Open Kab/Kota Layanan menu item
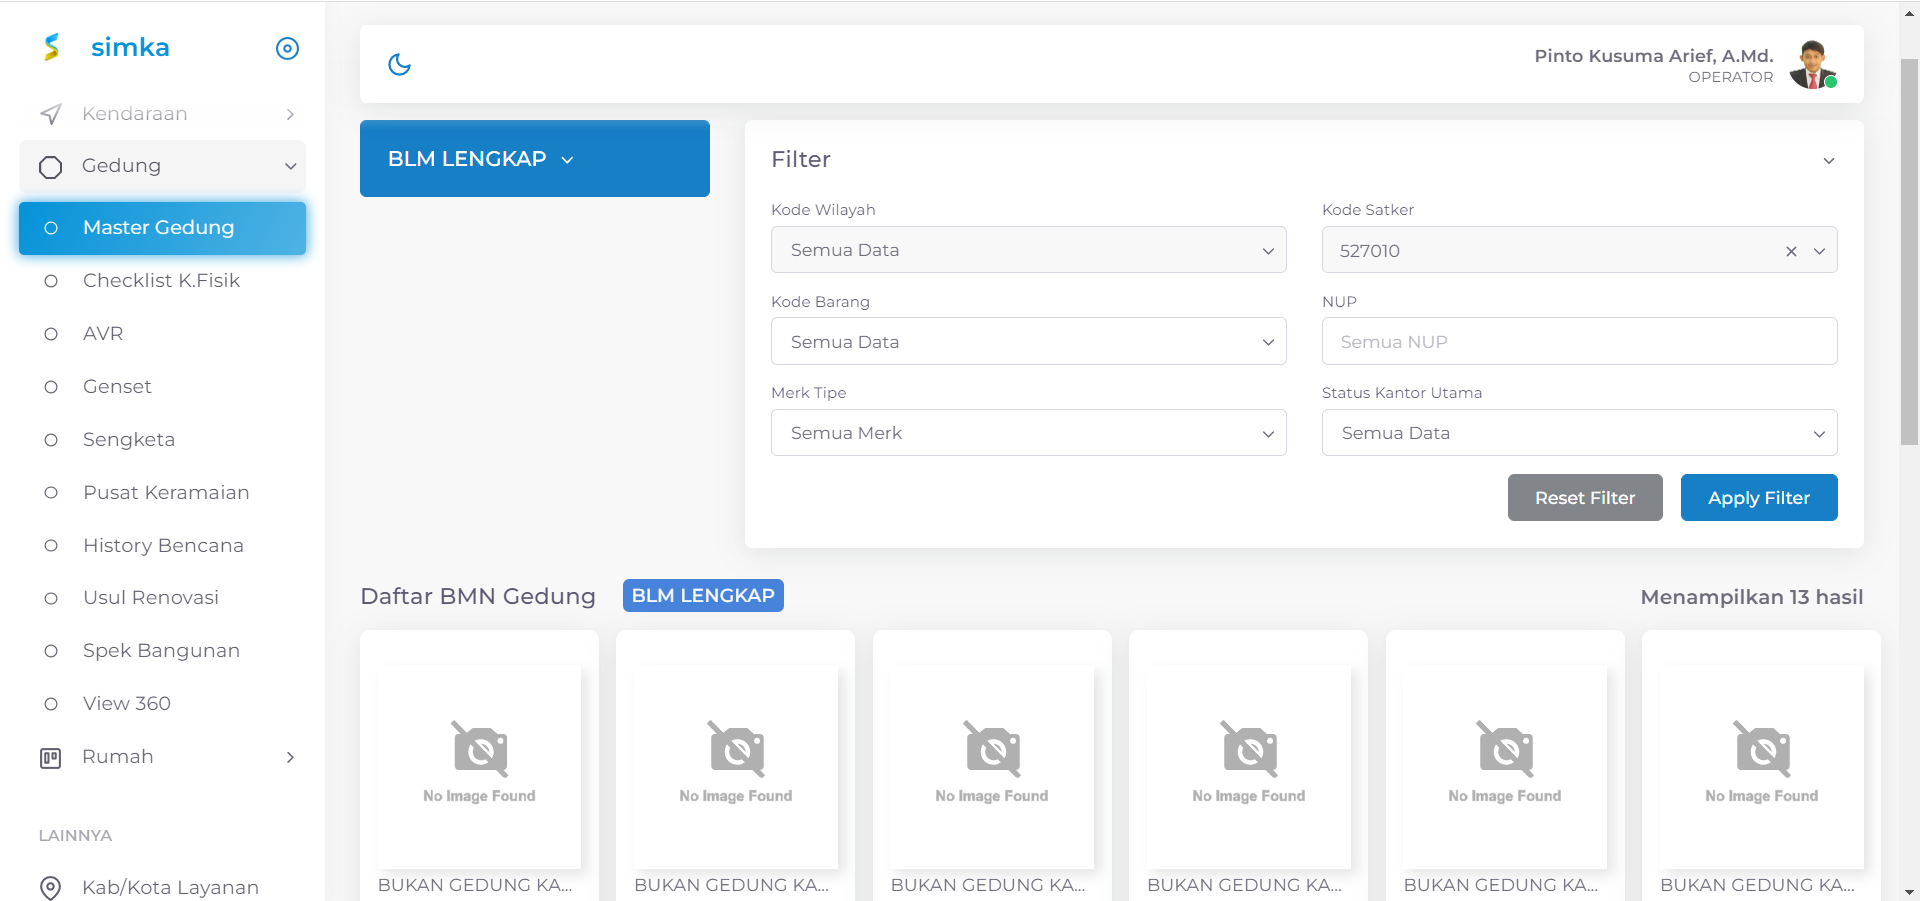The image size is (1920, 901). point(162,887)
